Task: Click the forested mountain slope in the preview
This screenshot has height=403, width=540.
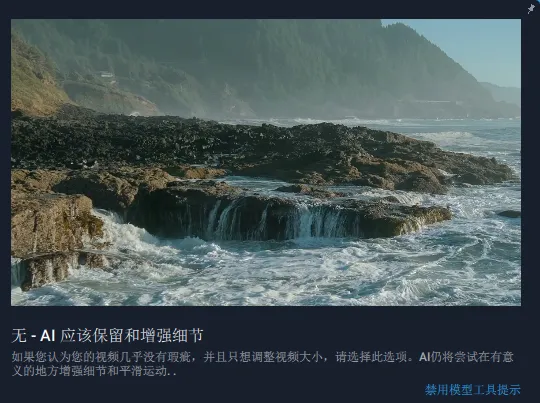Action: [276, 62]
